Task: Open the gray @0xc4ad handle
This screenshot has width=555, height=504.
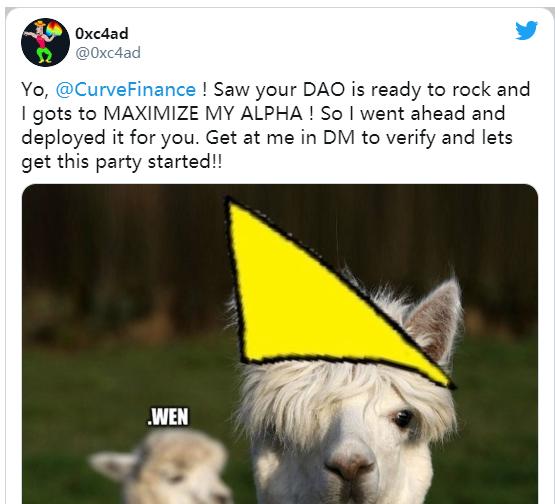Action: 108,53
